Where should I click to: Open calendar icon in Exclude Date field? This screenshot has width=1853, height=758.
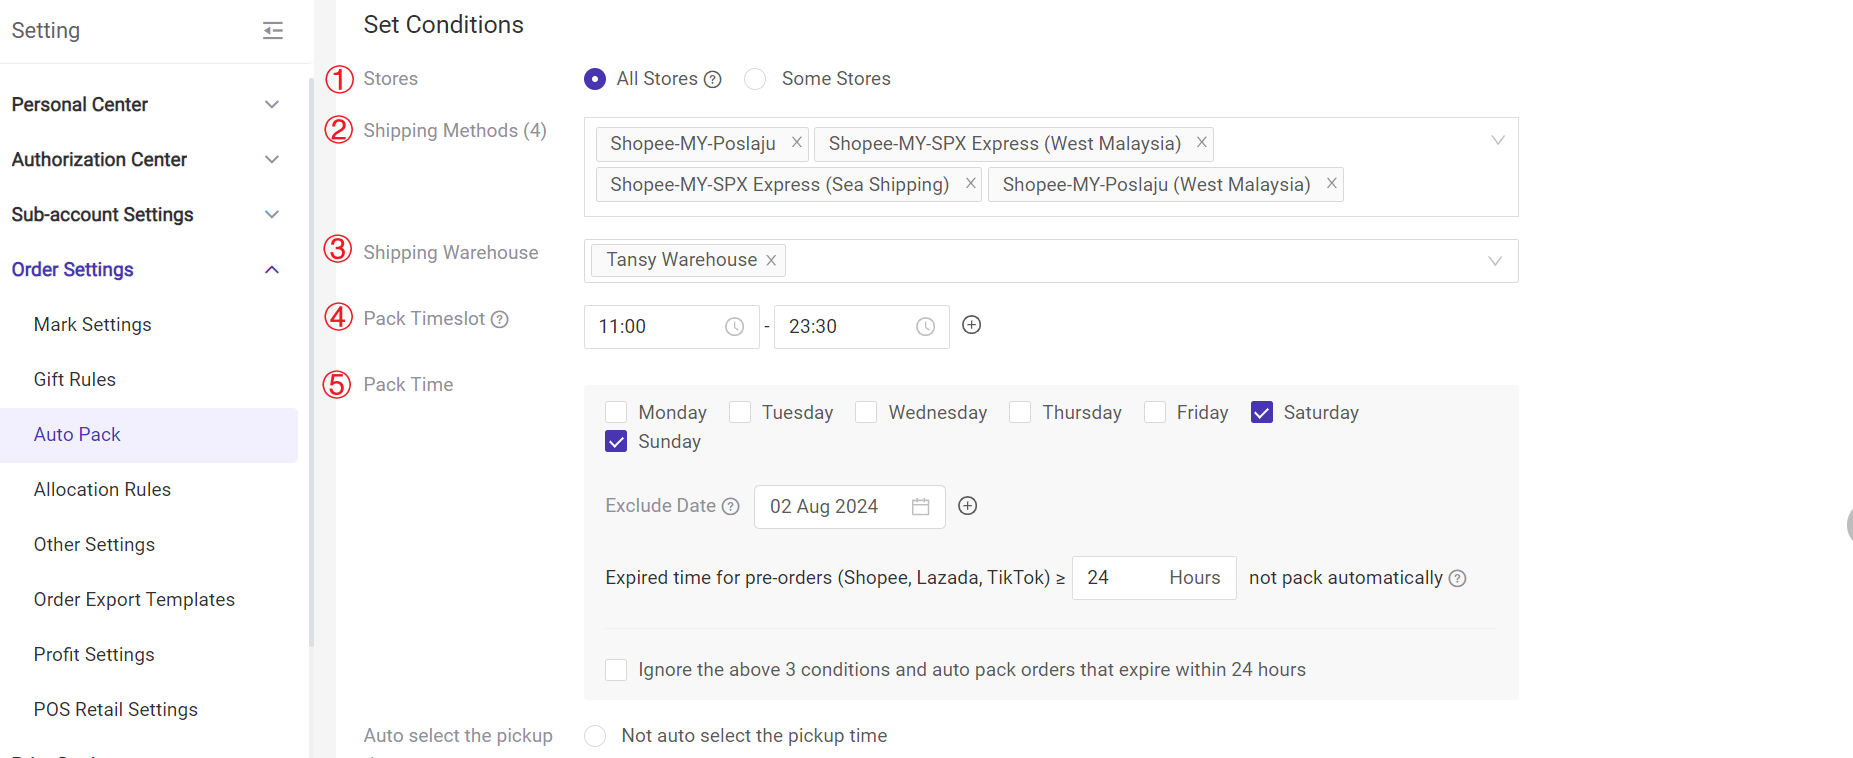[x=920, y=507]
